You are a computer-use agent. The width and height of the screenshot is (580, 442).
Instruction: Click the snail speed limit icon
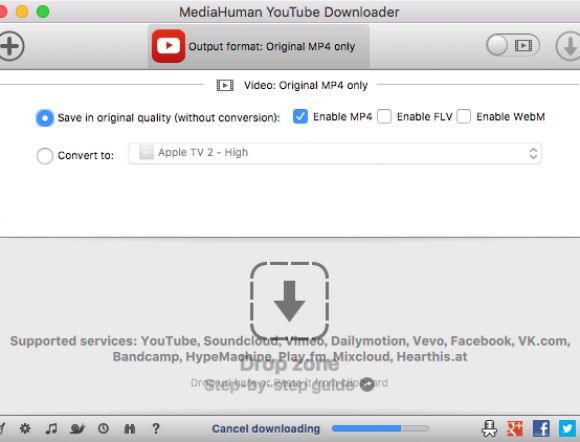click(x=77, y=428)
